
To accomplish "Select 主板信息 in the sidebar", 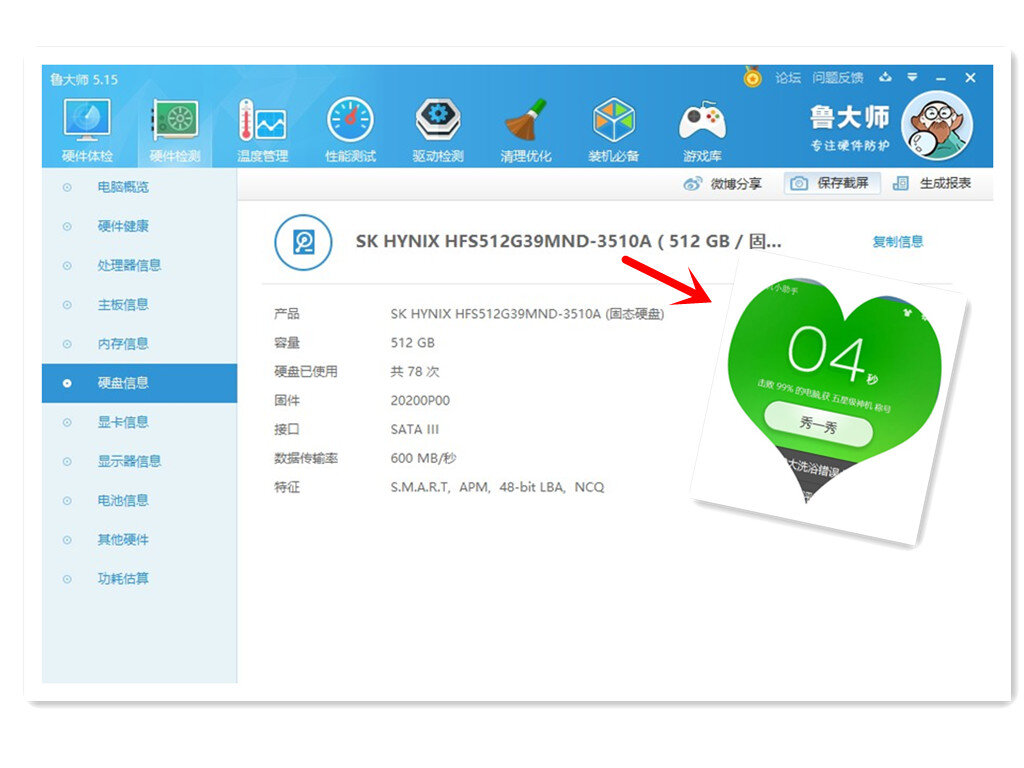I will coord(139,305).
